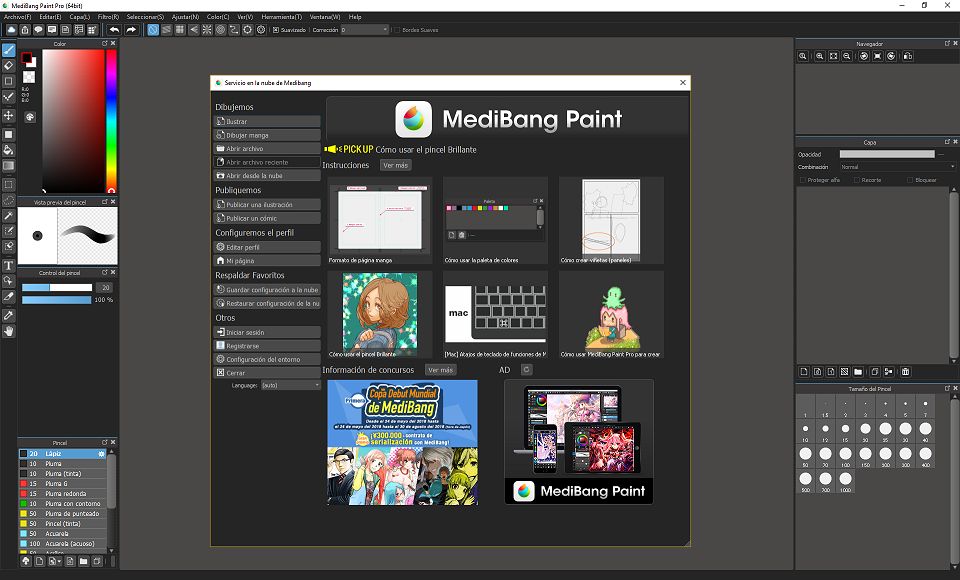The width and height of the screenshot is (960, 580).
Task: Select the transparent color swatch
Action: [x=29, y=77]
